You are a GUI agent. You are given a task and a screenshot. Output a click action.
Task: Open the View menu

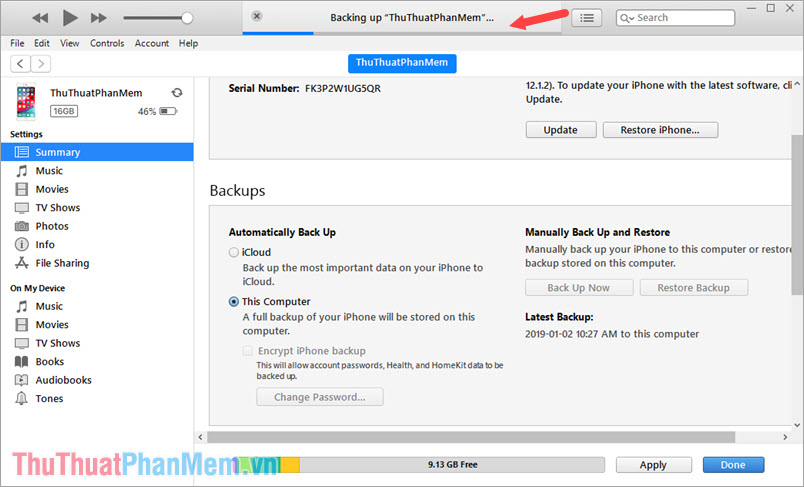[69, 43]
